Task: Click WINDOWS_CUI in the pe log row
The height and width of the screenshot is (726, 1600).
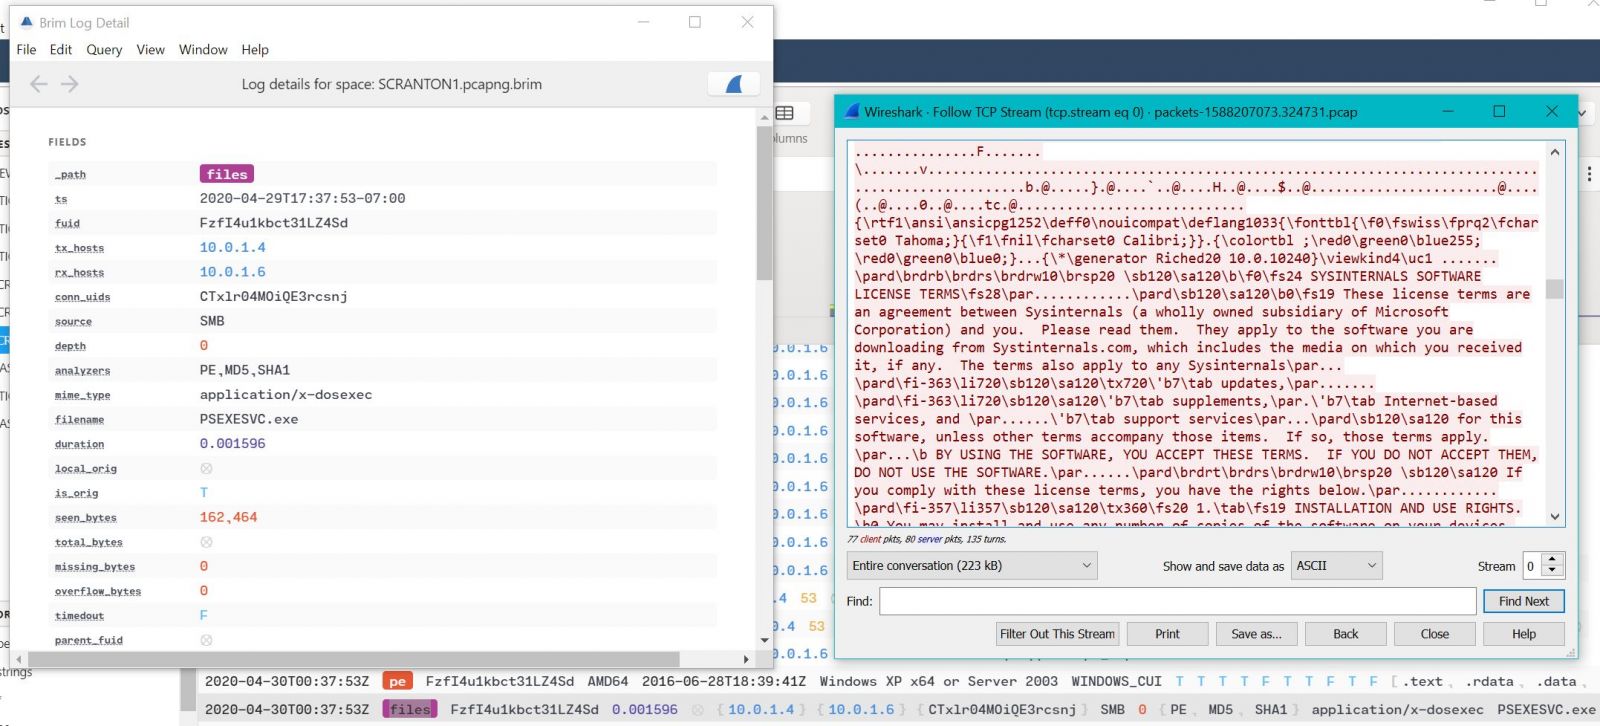Action: (x=1117, y=681)
